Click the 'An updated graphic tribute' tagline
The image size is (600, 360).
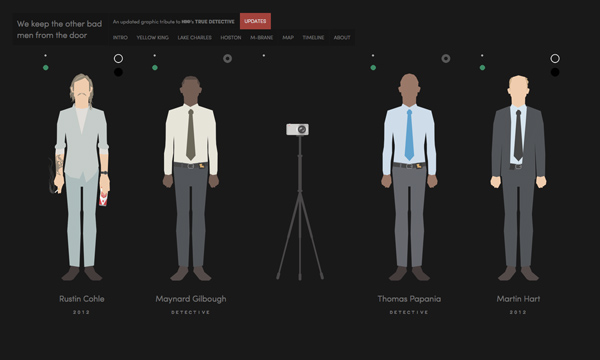(173, 22)
